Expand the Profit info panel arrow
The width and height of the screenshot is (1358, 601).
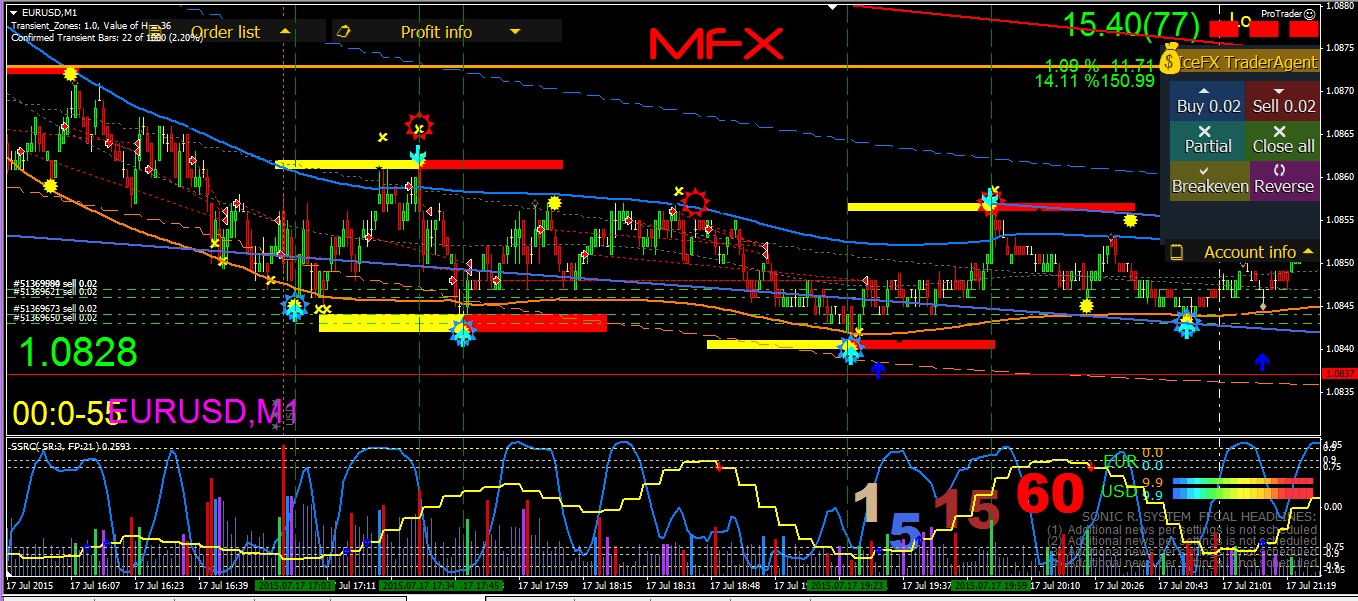click(515, 32)
